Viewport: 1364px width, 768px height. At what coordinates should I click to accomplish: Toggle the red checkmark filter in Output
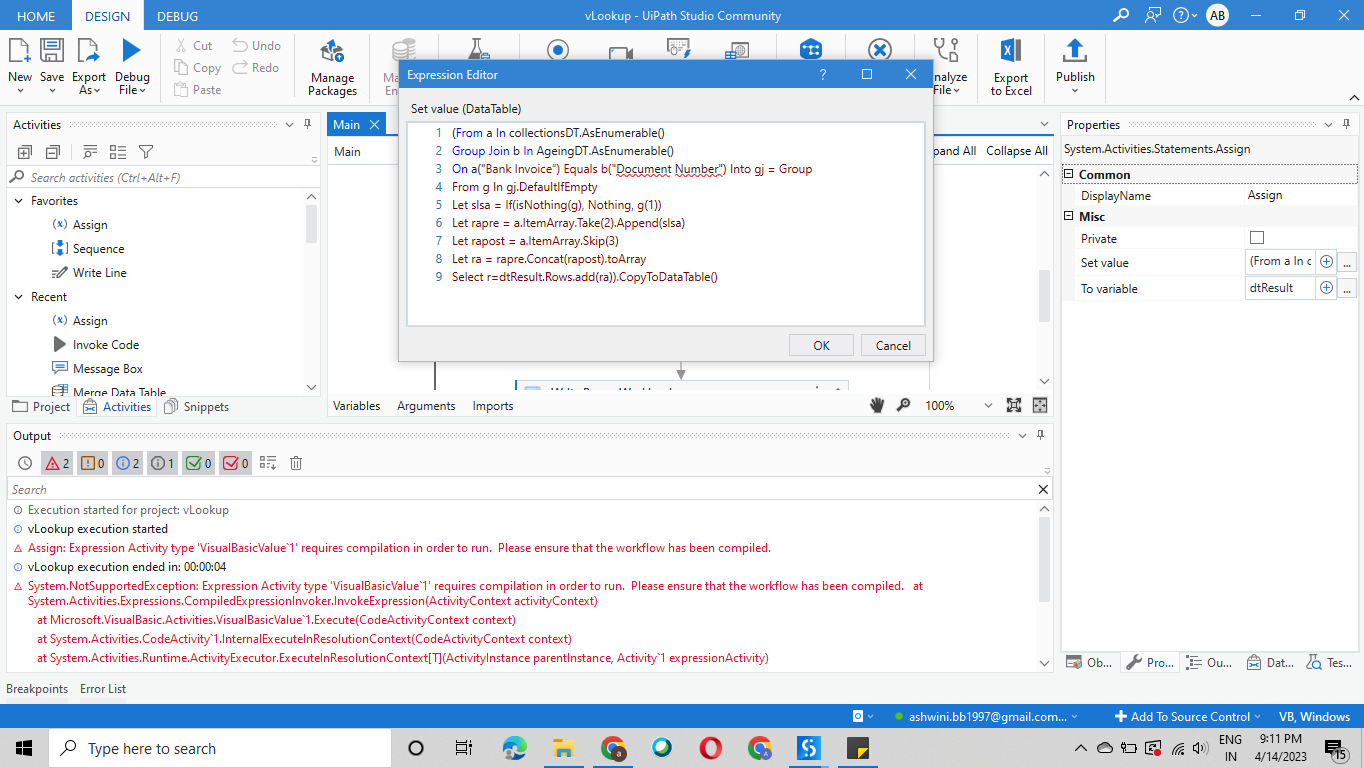235,463
